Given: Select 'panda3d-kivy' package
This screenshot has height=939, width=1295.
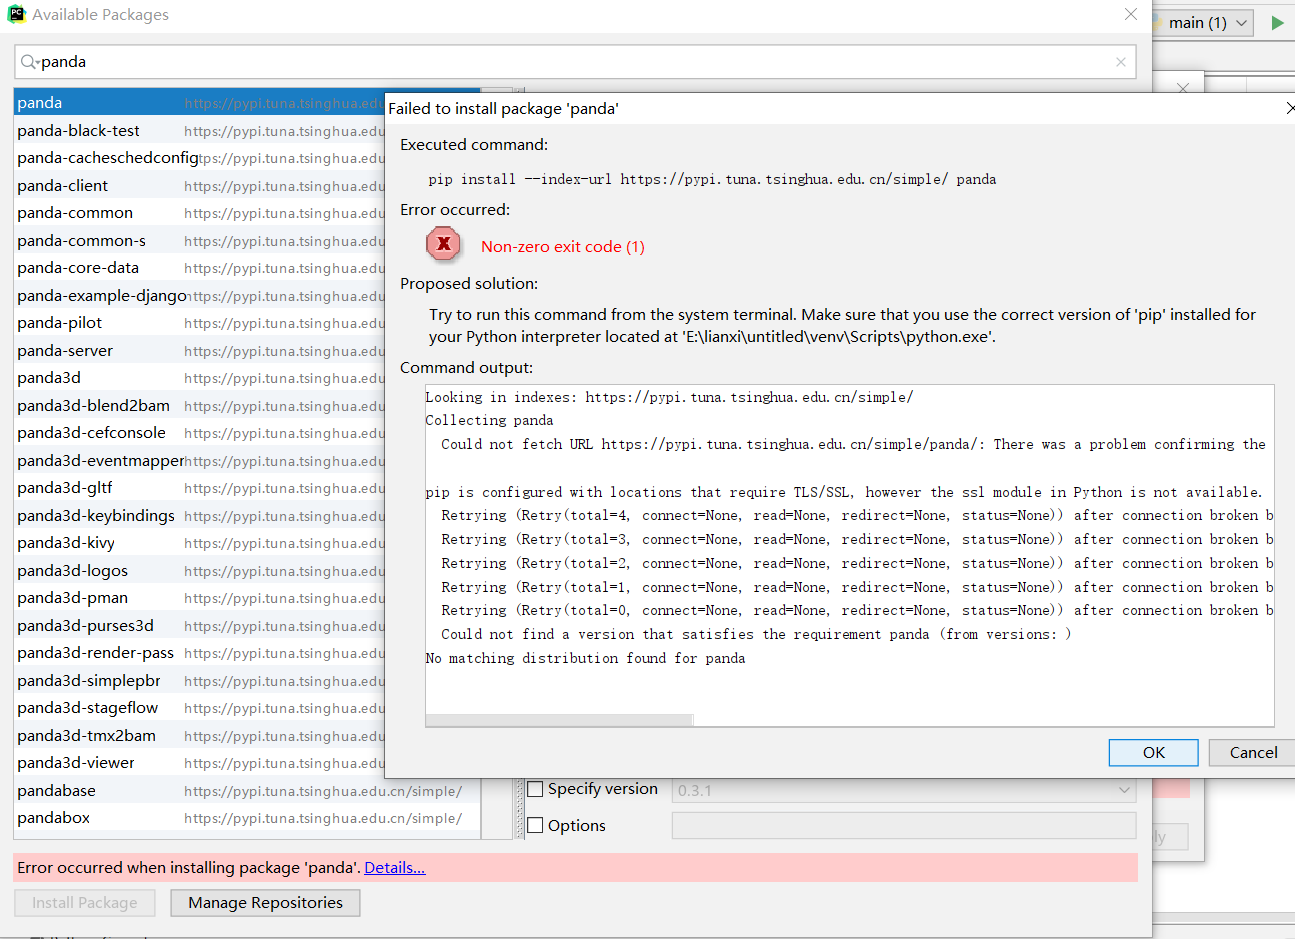Looking at the screenshot, I should coord(199,543).
